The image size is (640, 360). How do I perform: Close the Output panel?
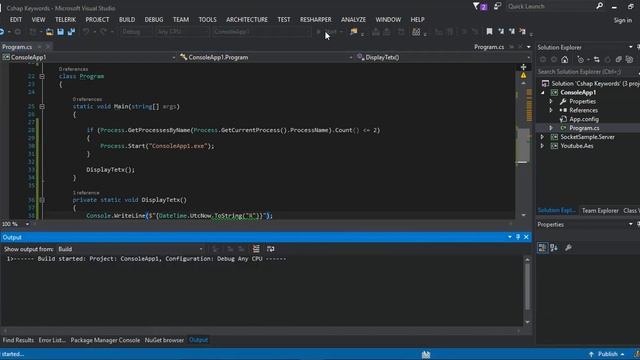coord(526,237)
